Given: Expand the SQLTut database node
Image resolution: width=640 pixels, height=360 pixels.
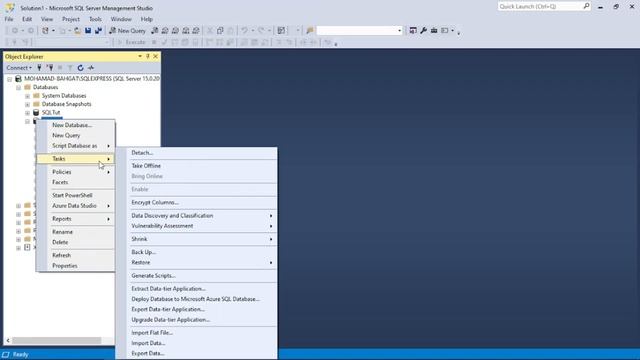Looking at the screenshot, I should pyautogui.click(x=27, y=113).
